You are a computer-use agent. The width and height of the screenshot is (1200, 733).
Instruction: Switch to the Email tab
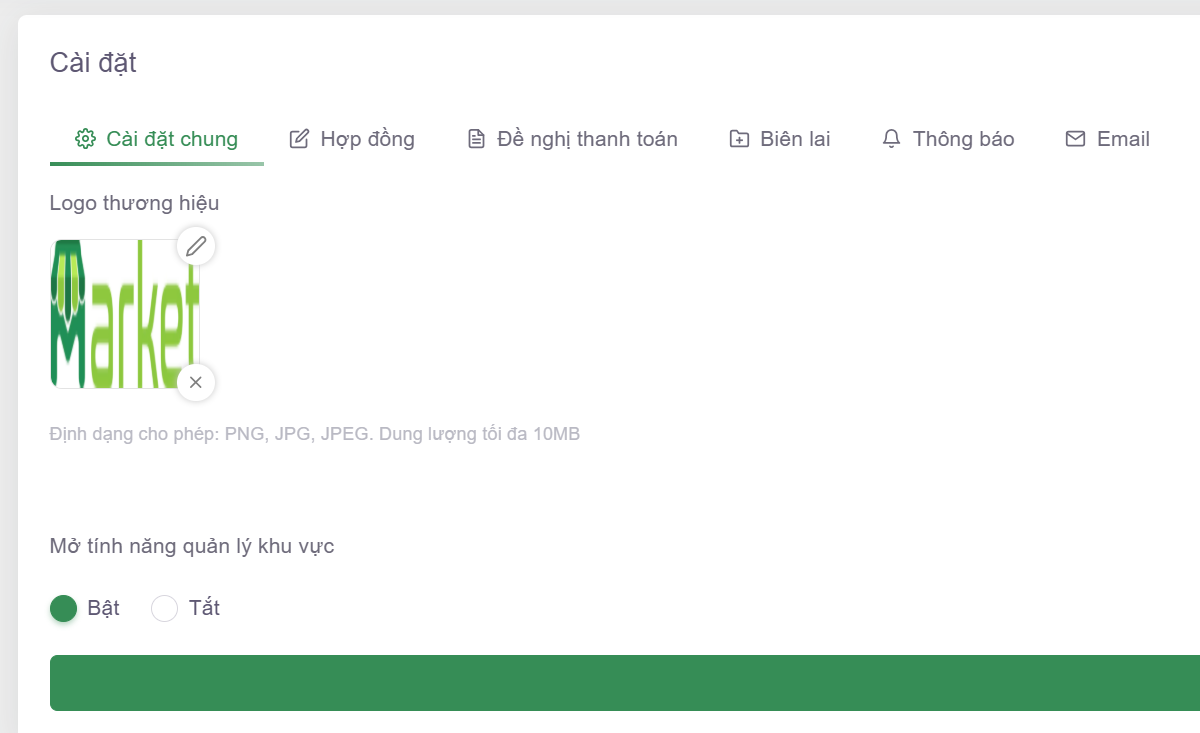click(1123, 139)
